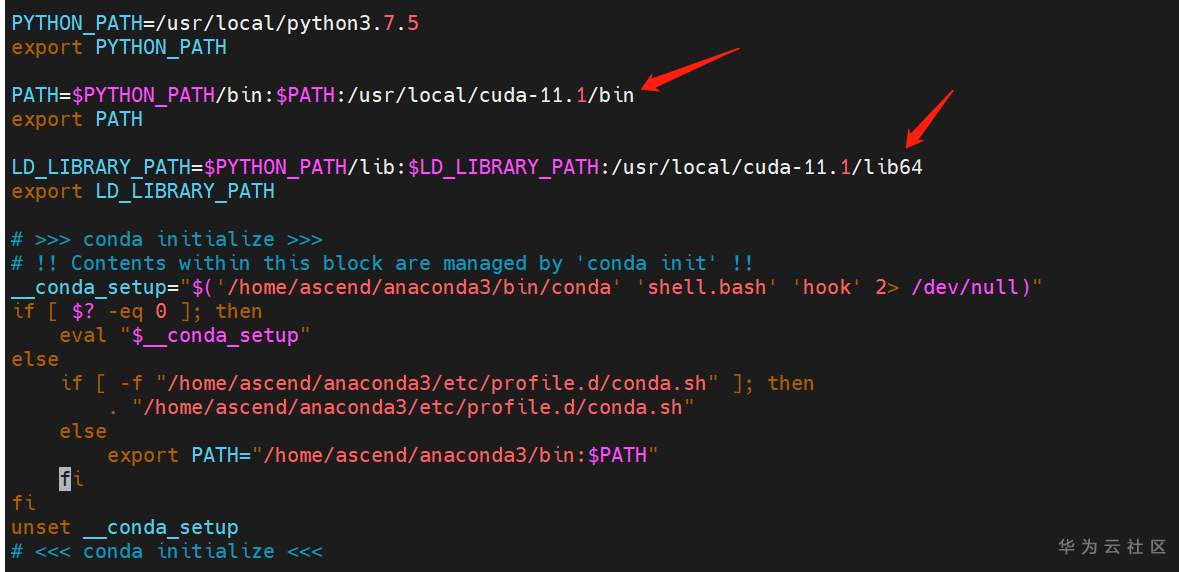Click the 'managed by conda init' comment line
Viewport: 1179px width, 572px height.
382,263
